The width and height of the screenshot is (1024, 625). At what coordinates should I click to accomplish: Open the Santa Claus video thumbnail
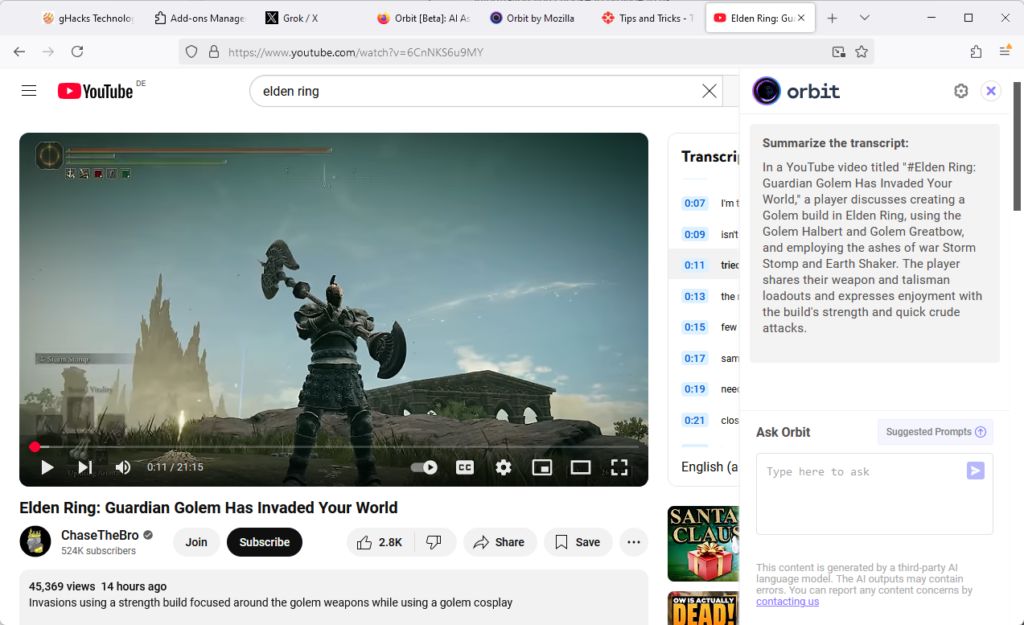click(x=703, y=543)
